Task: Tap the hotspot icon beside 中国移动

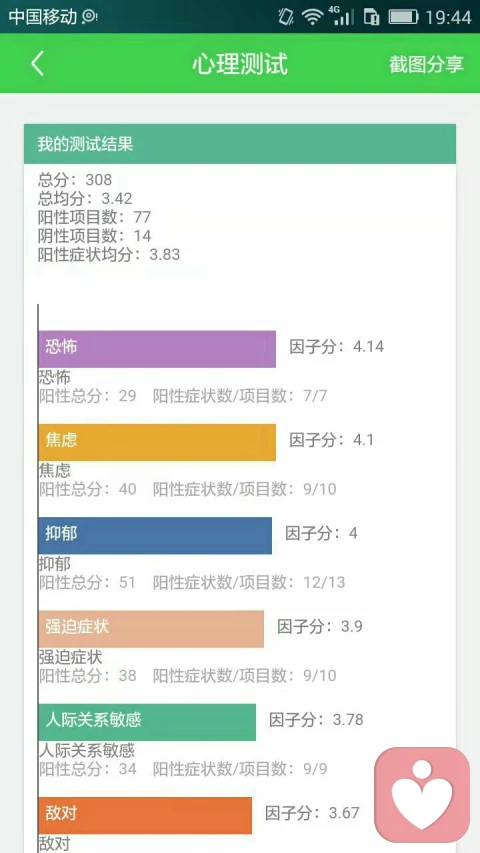Action: click(x=89, y=17)
